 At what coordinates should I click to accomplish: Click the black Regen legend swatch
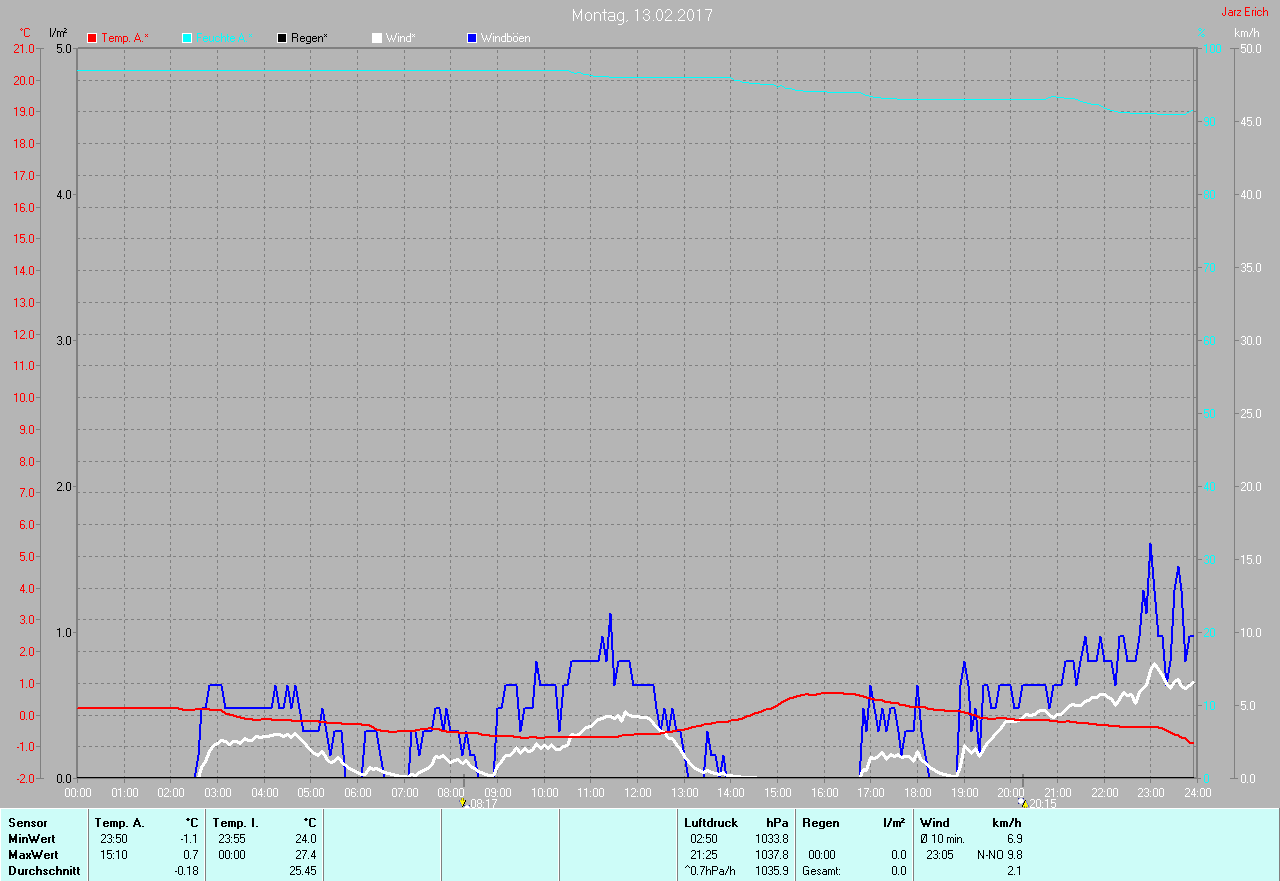[282, 38]
